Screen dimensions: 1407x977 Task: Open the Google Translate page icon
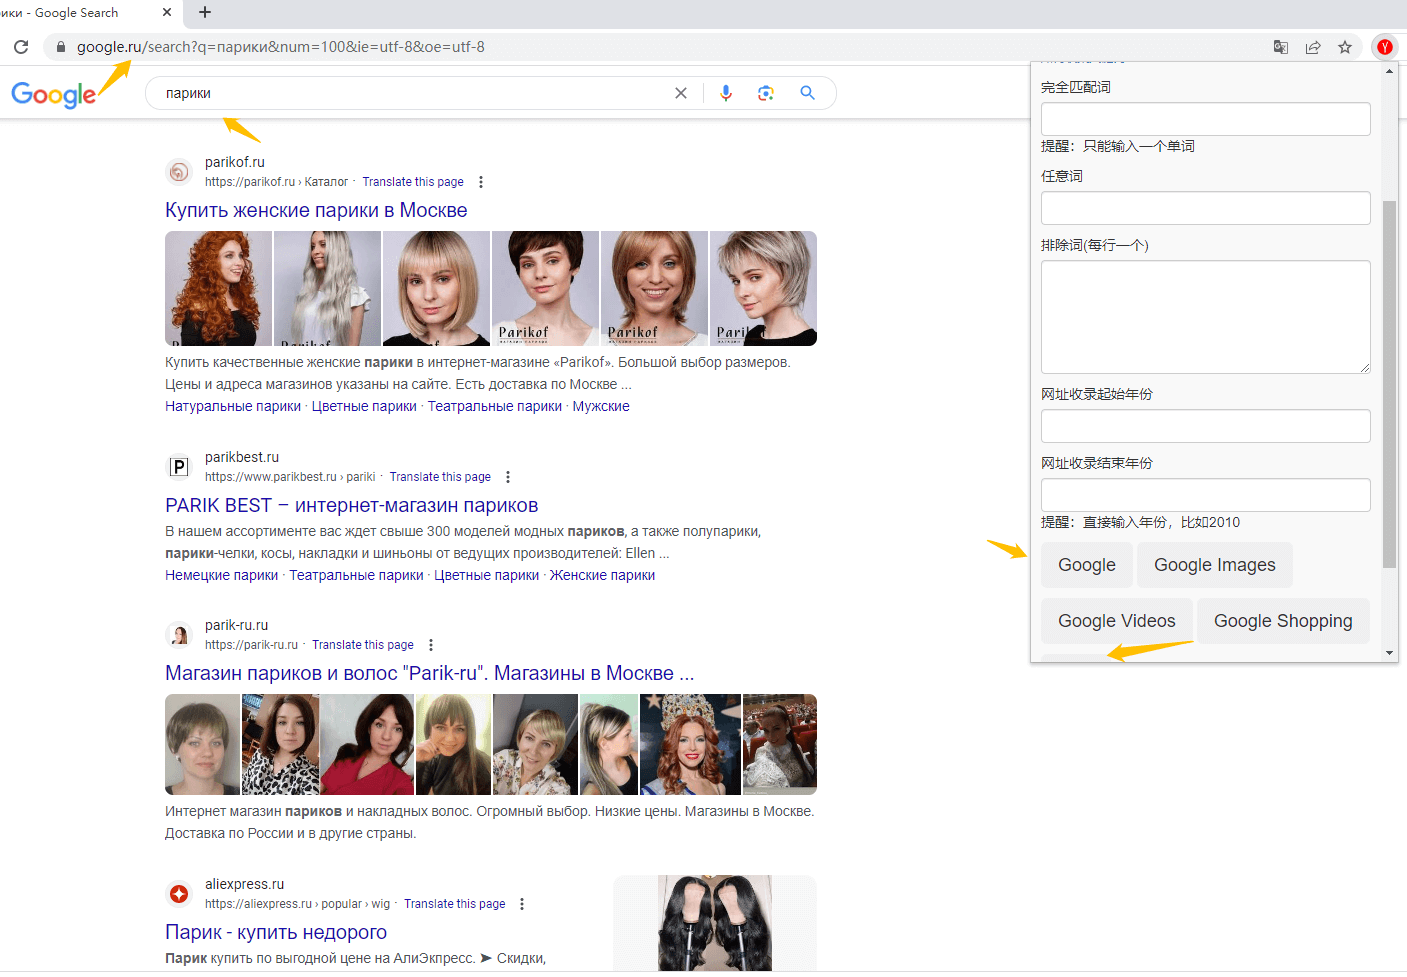click(x=1281, y=47)
